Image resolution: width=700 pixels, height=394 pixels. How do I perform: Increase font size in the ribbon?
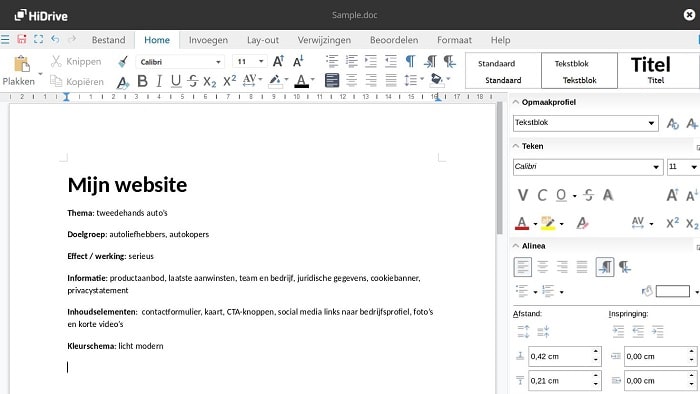tap(279, 61)
